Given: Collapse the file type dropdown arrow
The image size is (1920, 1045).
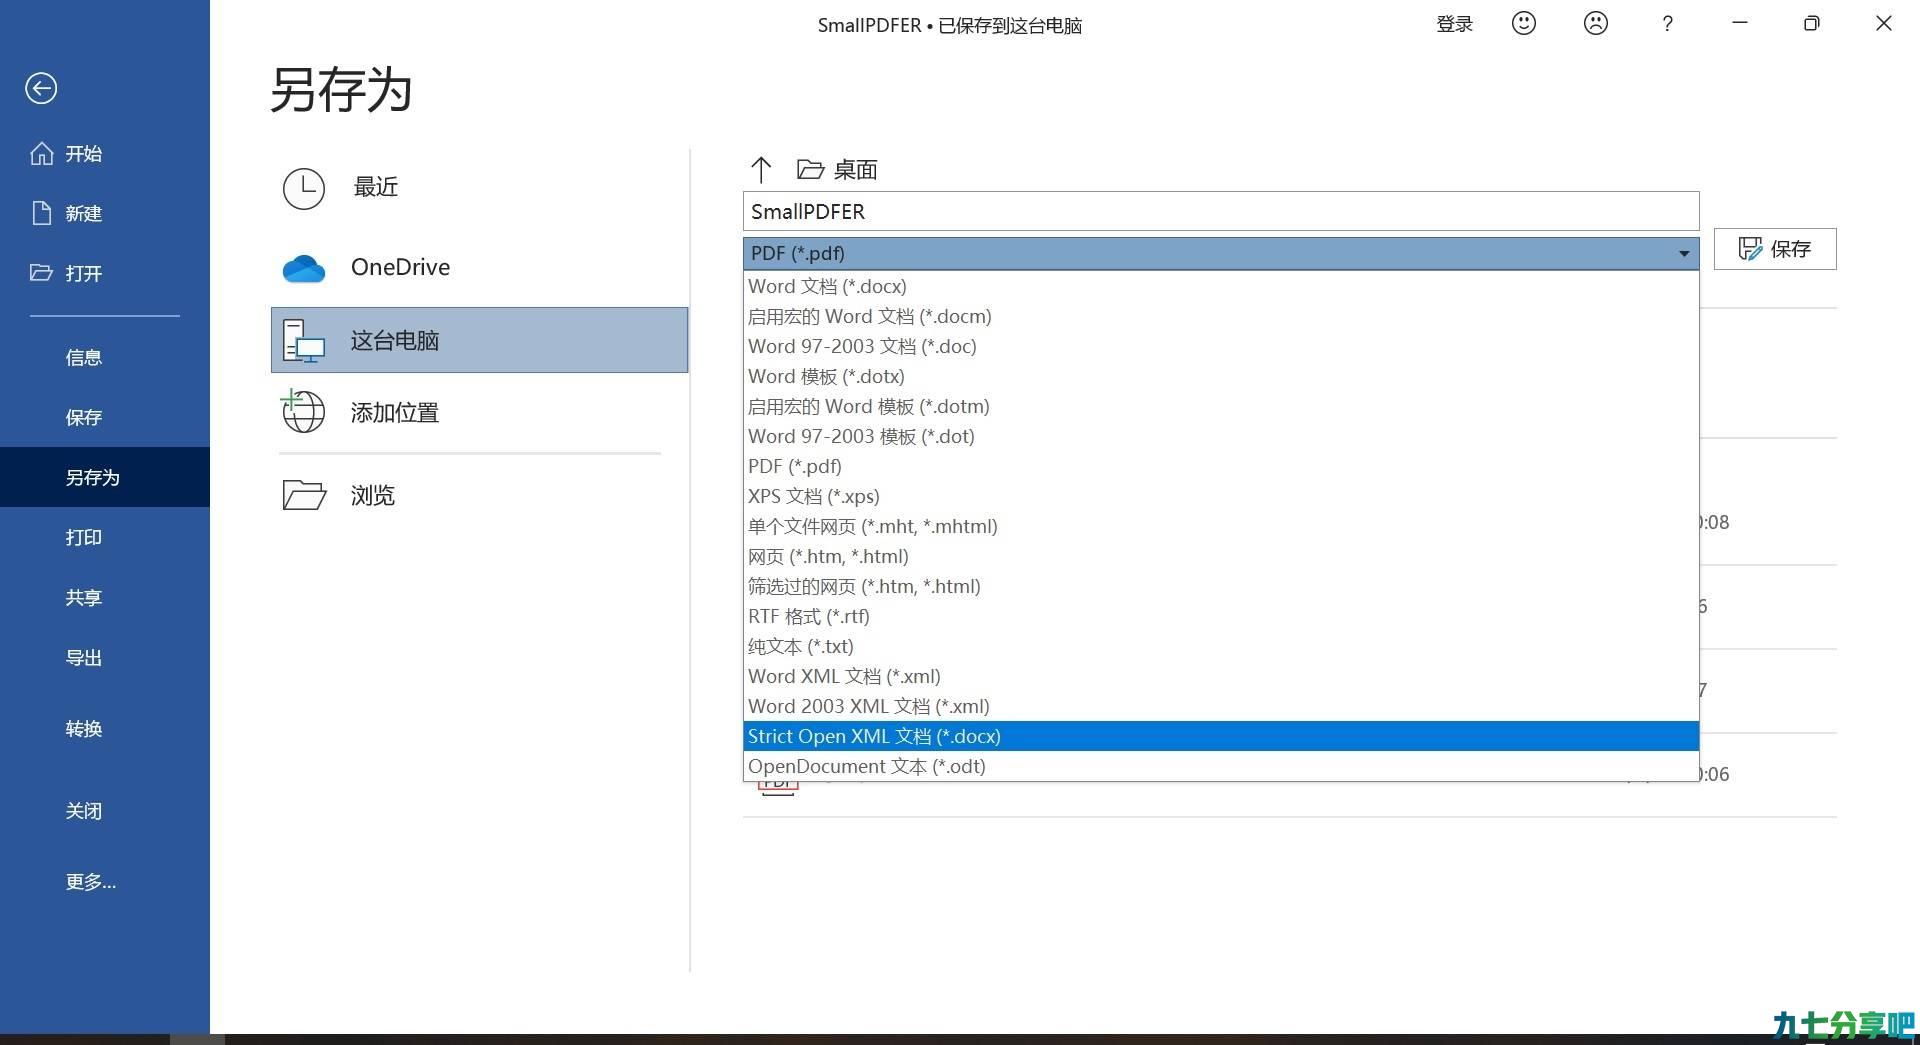Looking at the screenshot, I should [x=1684, y=254].
